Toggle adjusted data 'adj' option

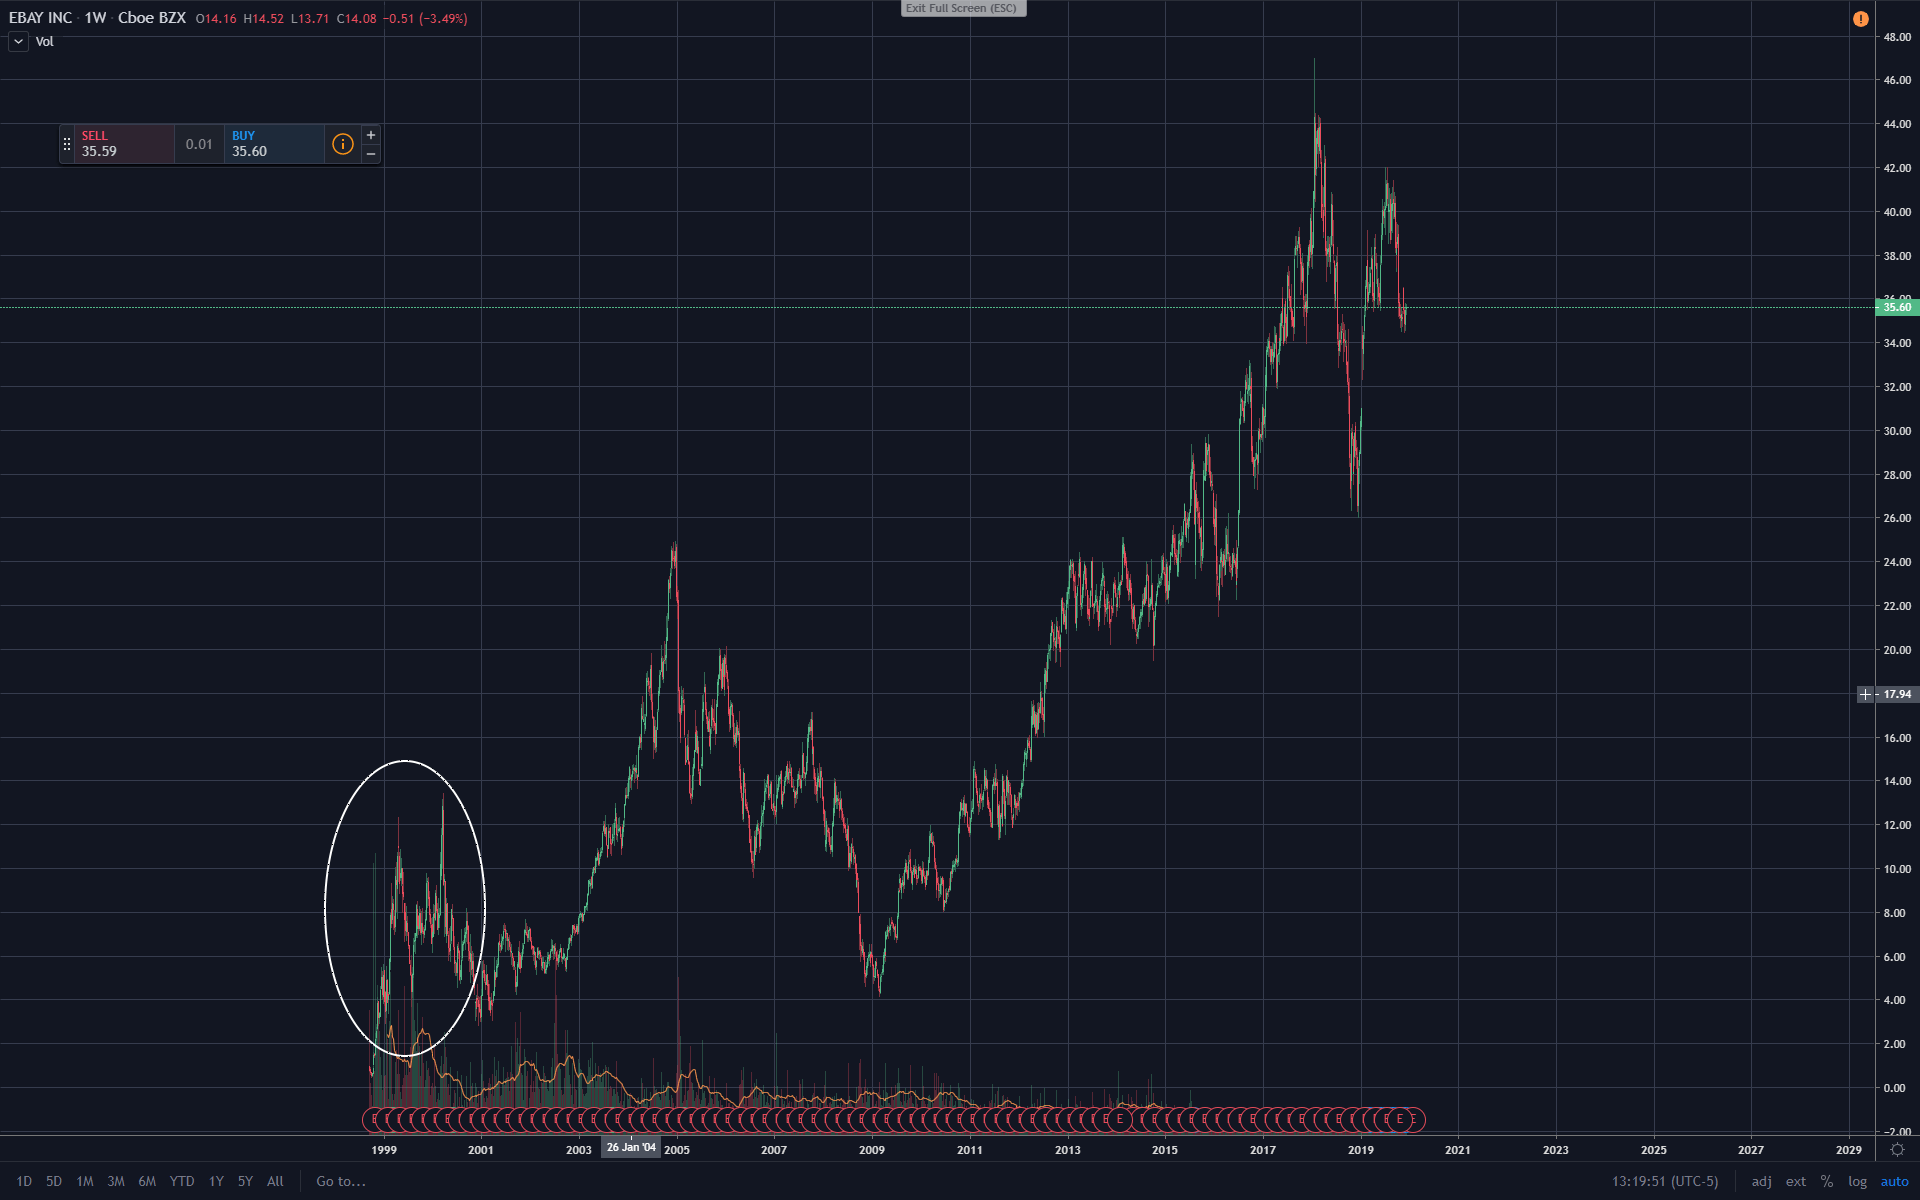[x=1761, y=1181]
